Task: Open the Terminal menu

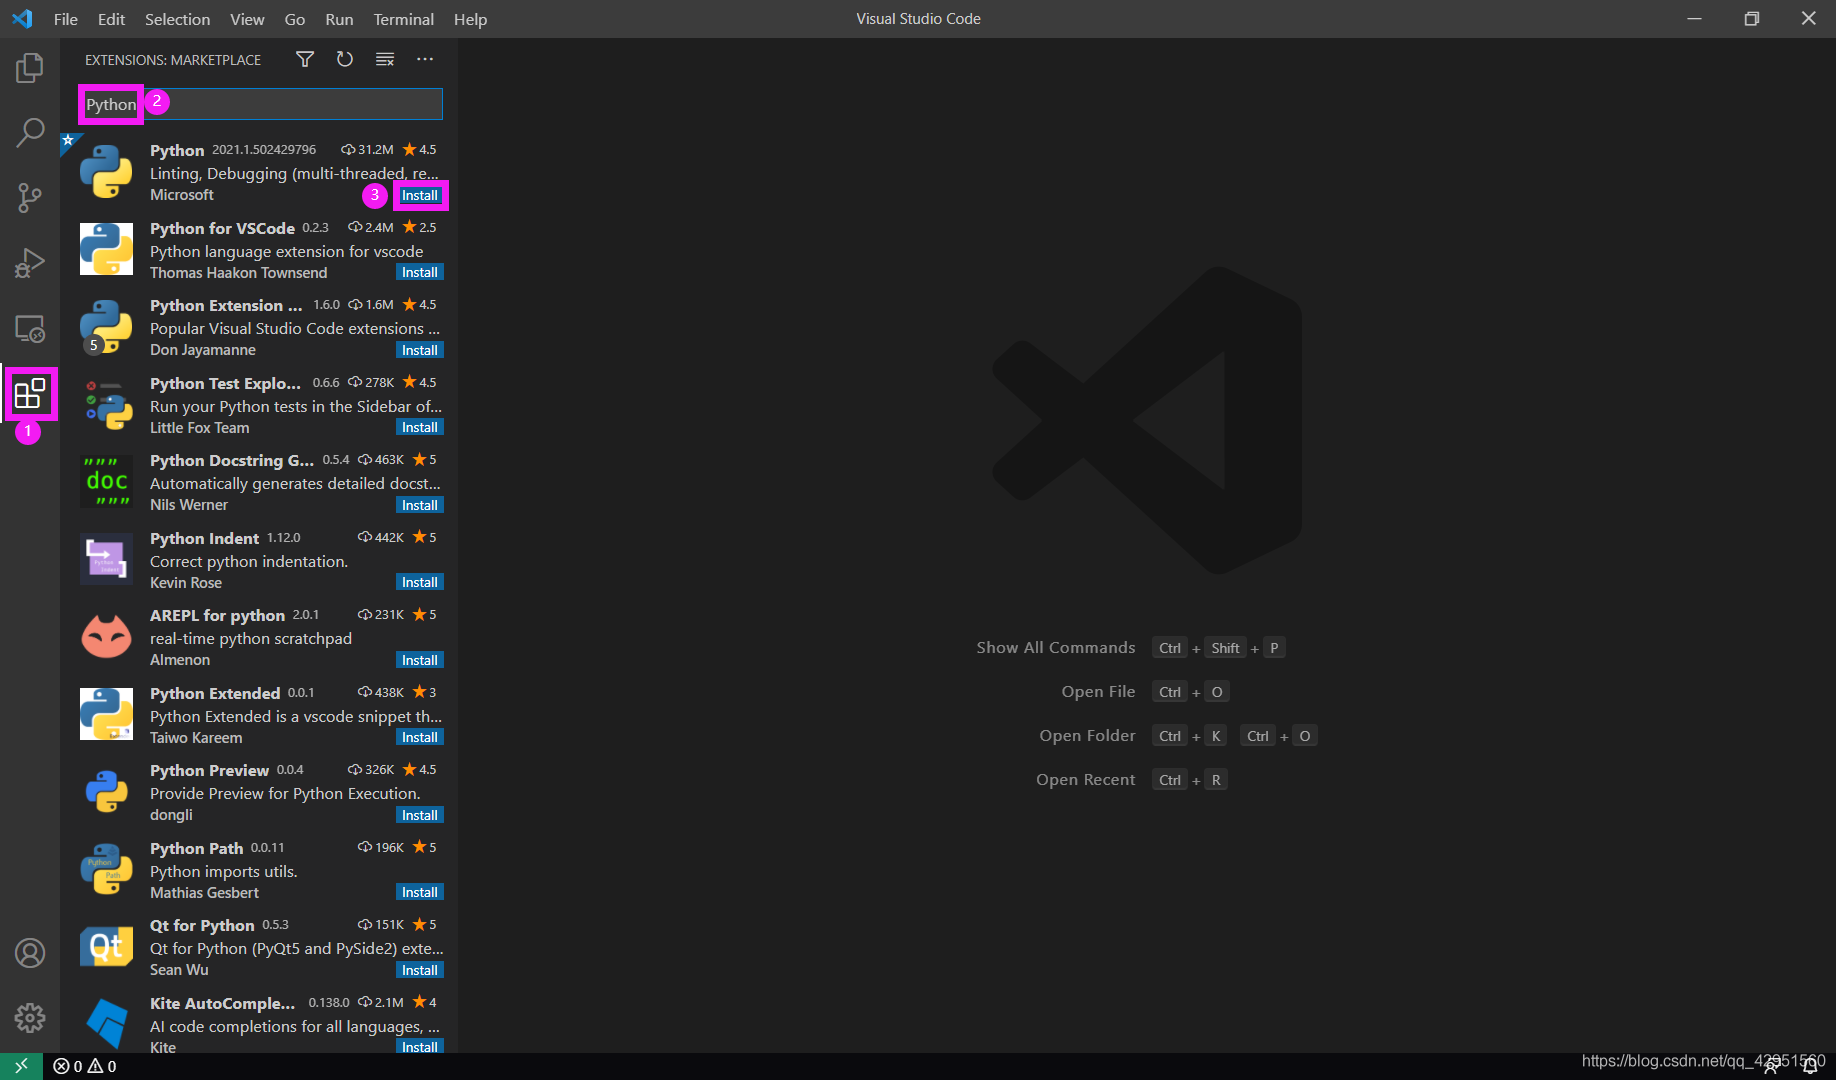Action: pos(403,19)
